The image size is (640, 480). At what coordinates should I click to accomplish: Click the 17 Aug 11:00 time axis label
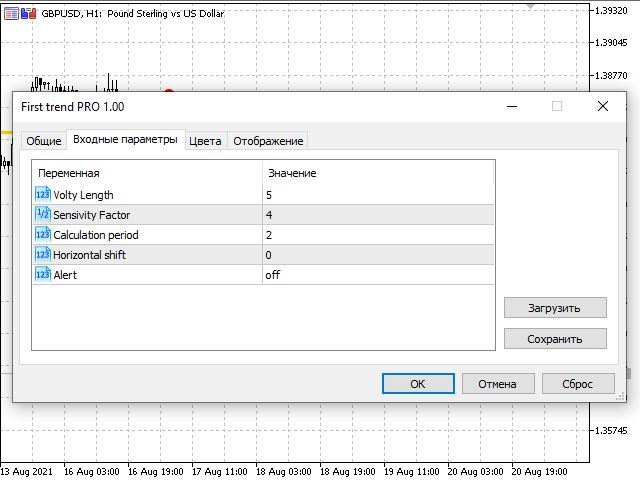click(220, 472)
